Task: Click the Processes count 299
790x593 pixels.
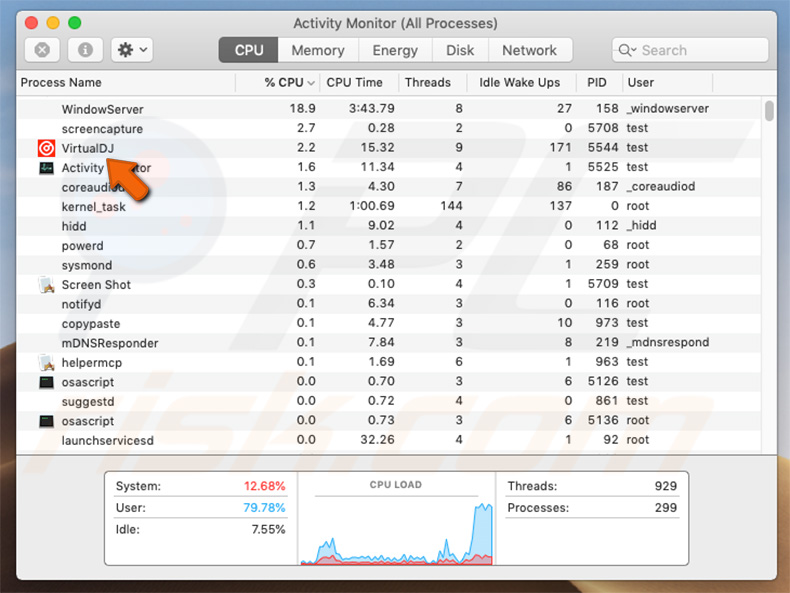Action: coord(666,508)
